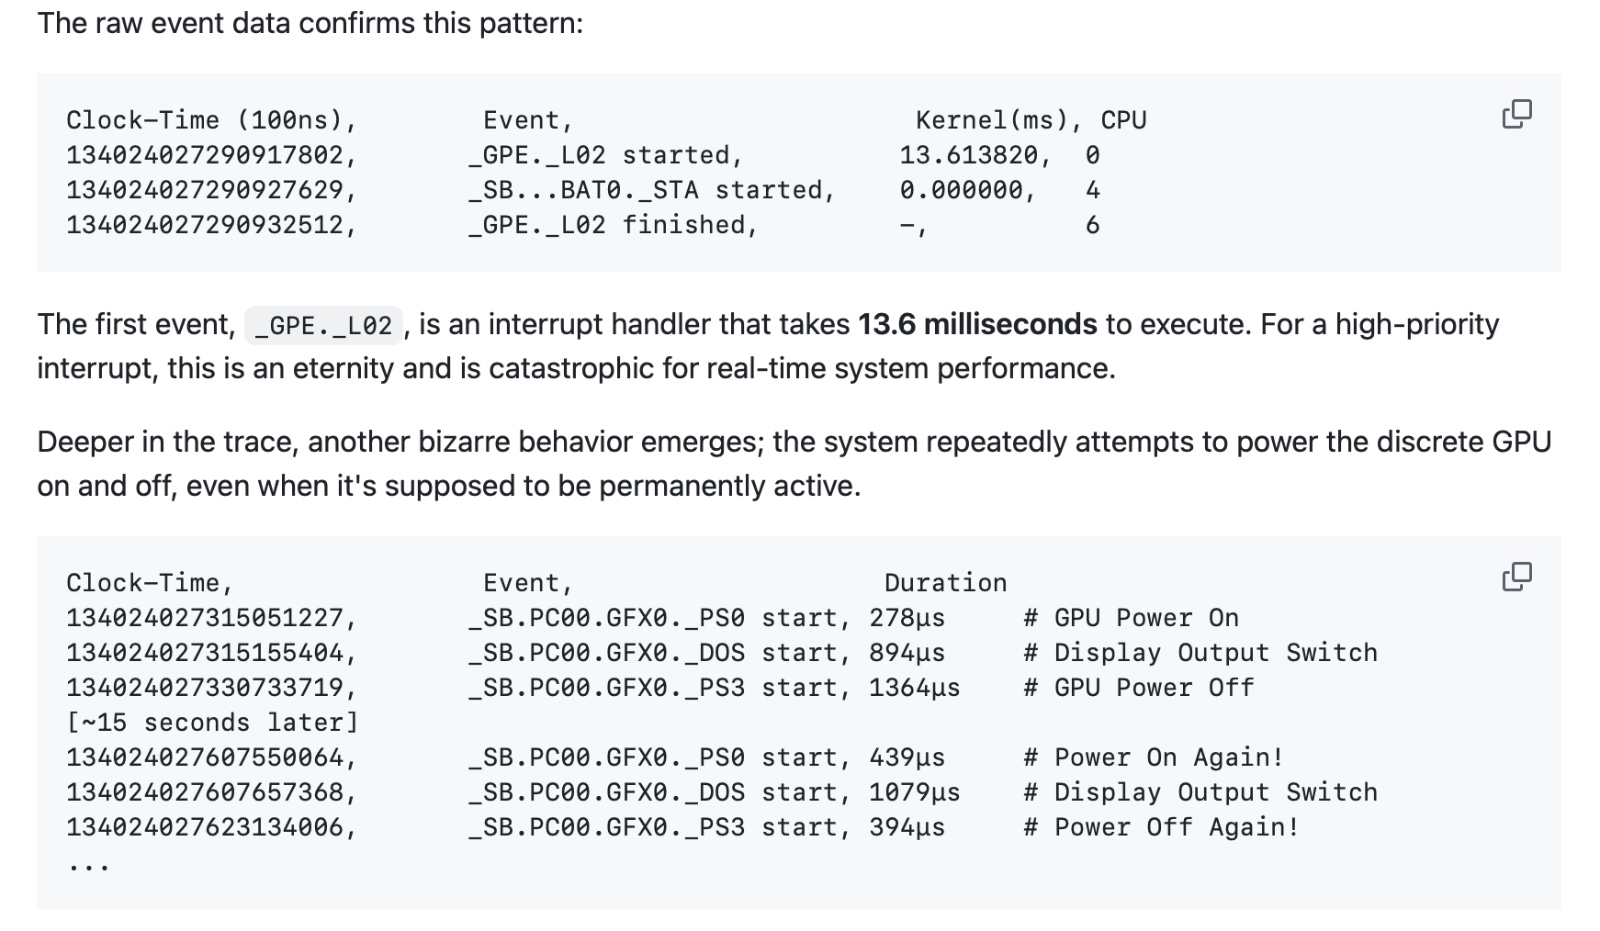The image size is (1600, 931).
Task: Click the Duration column header
Action: click(945, 583)
